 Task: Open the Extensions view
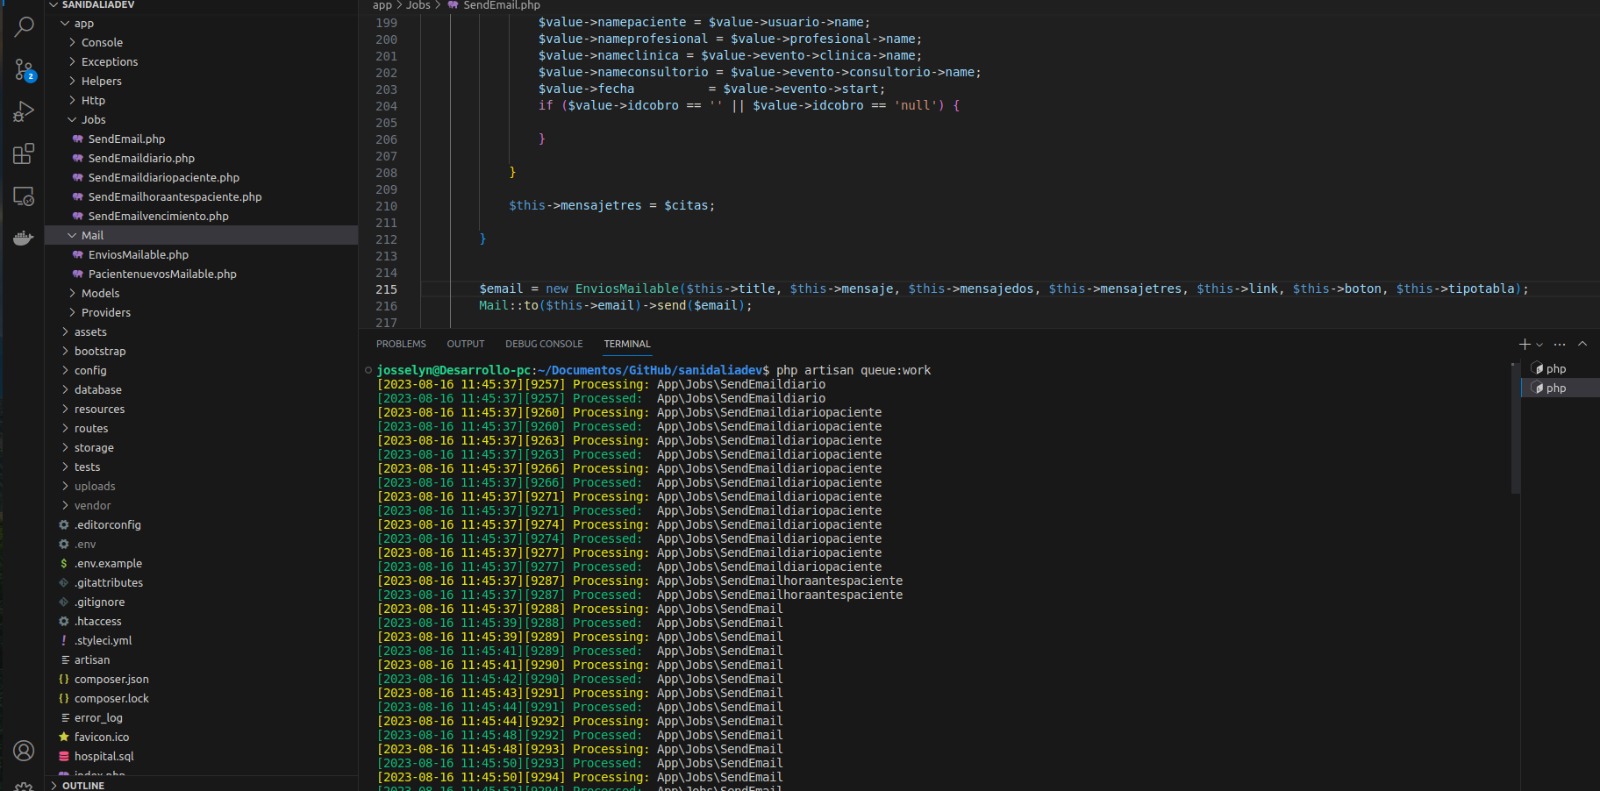point(24,154)
